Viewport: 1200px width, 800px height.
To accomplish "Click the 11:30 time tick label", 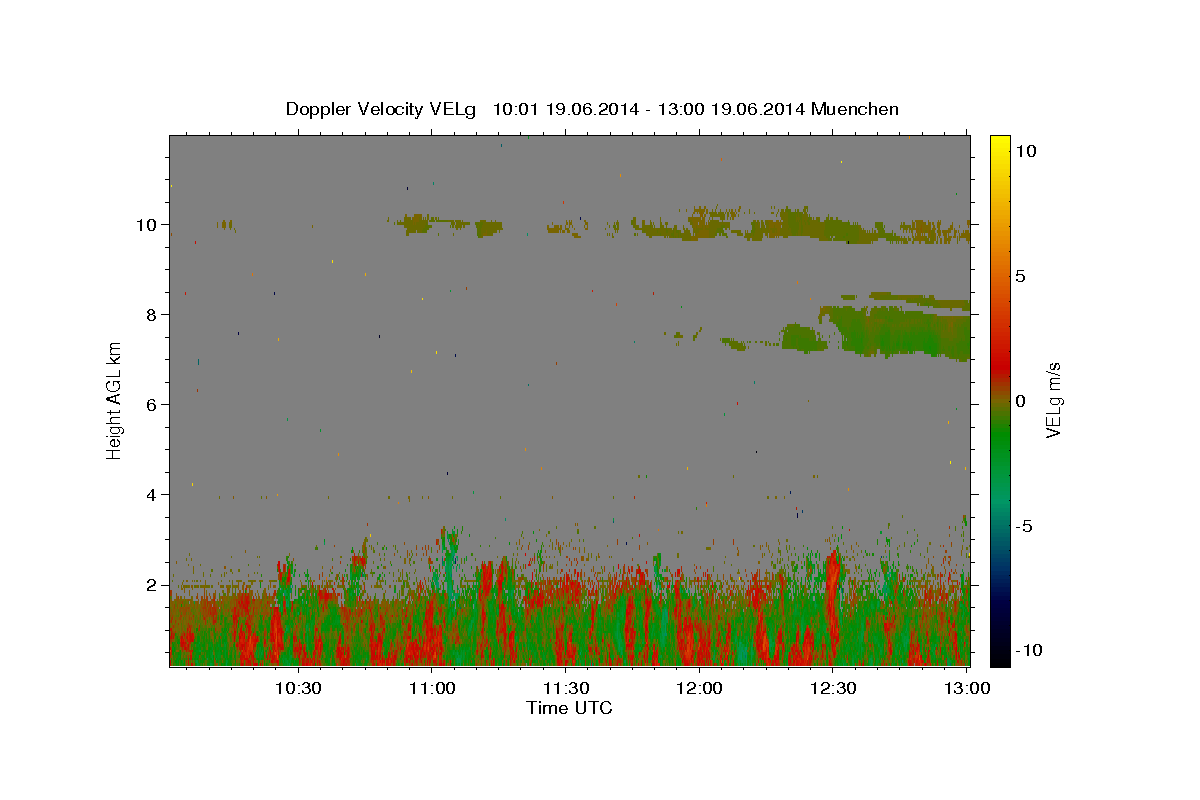I will (567, 688).
